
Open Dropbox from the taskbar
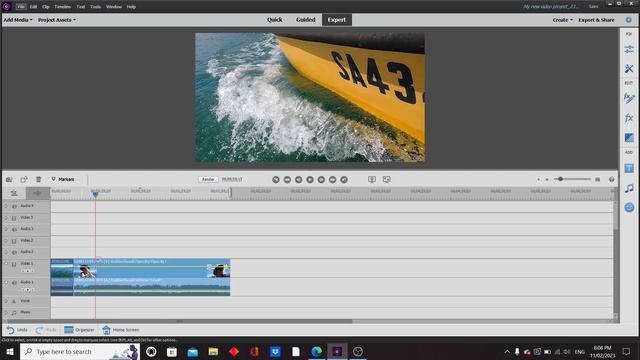275,351
